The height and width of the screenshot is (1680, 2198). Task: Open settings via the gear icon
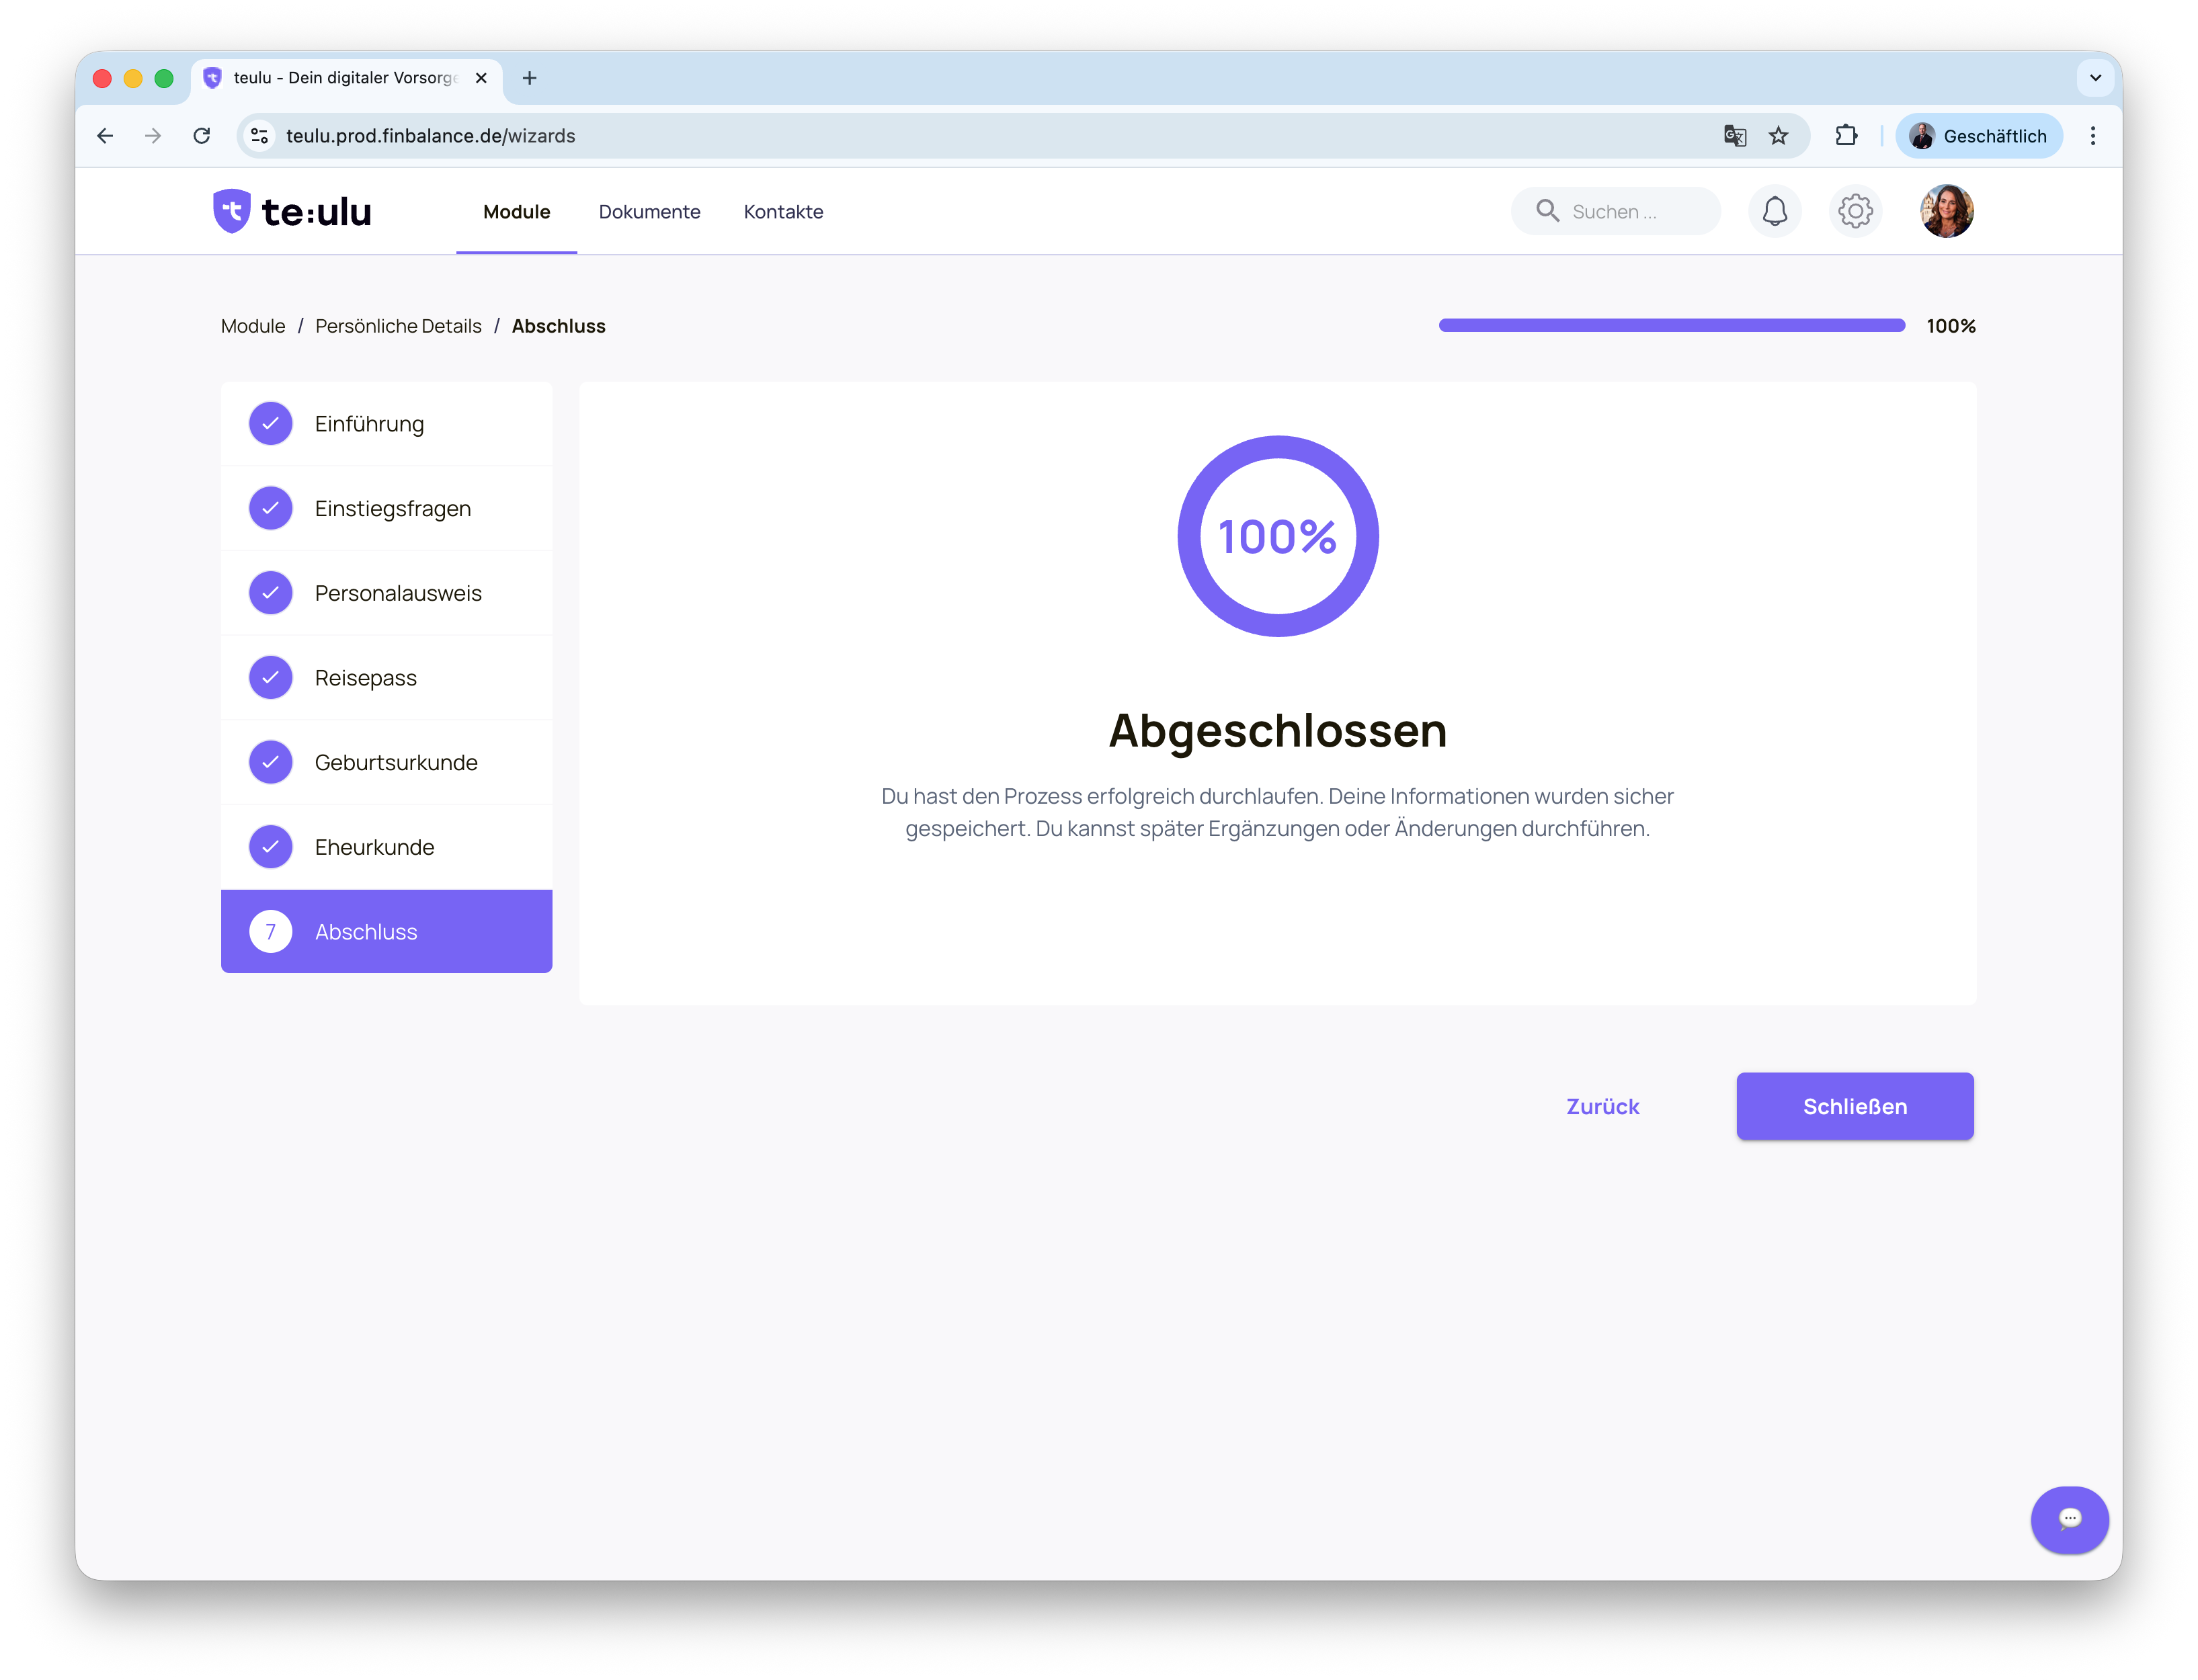tap(1855, 211)
